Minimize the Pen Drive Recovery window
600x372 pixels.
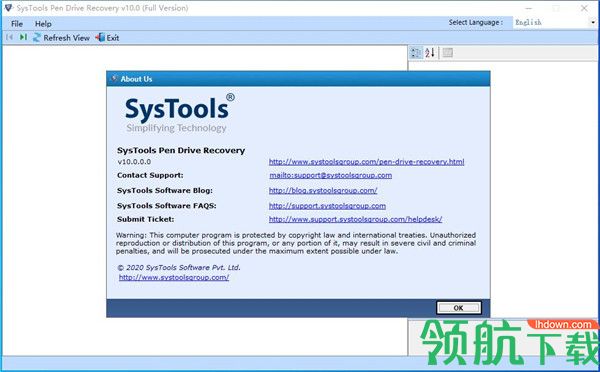pos(528,8)
